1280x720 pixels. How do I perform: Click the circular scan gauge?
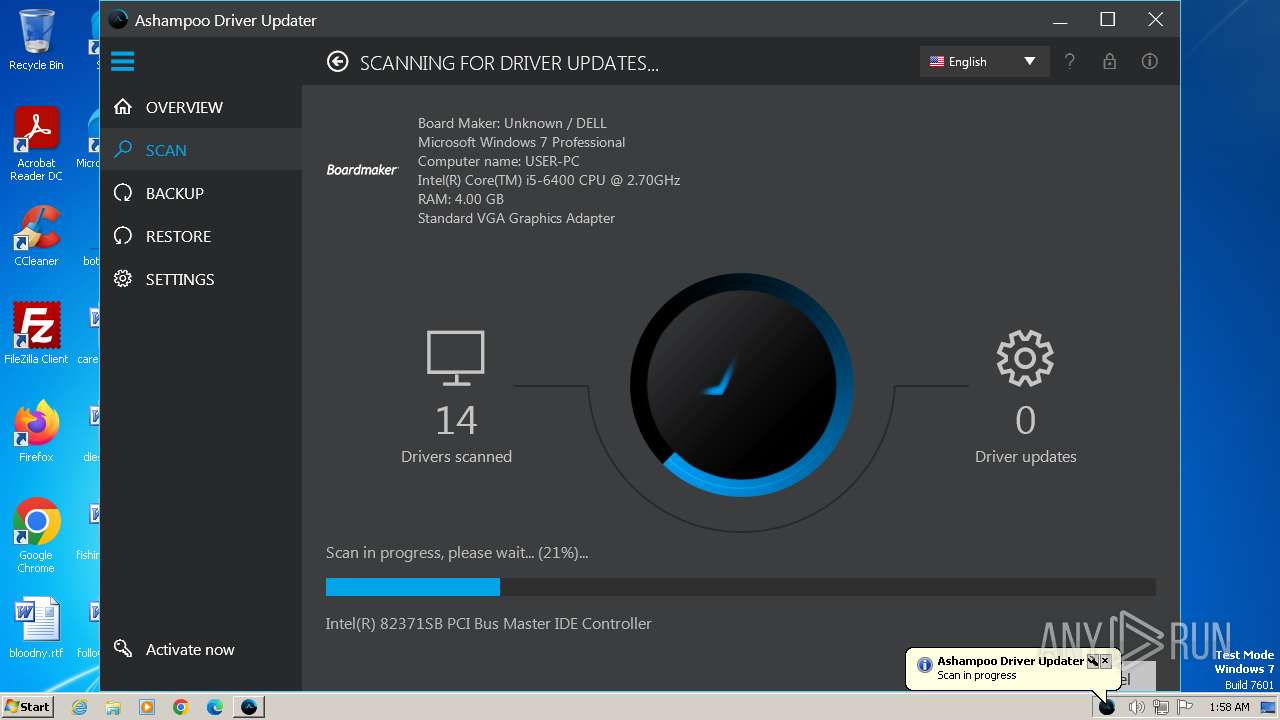pos(741,385)
